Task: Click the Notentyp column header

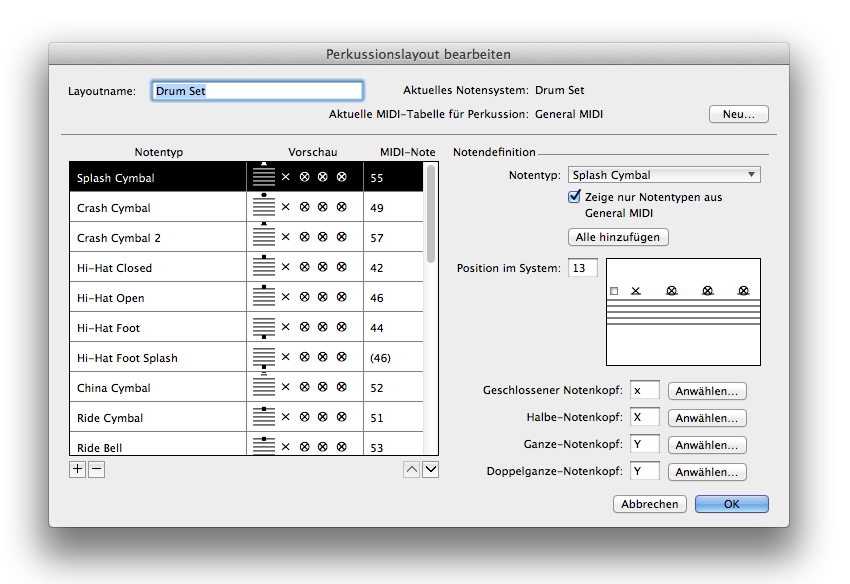Action: point(158,152)
